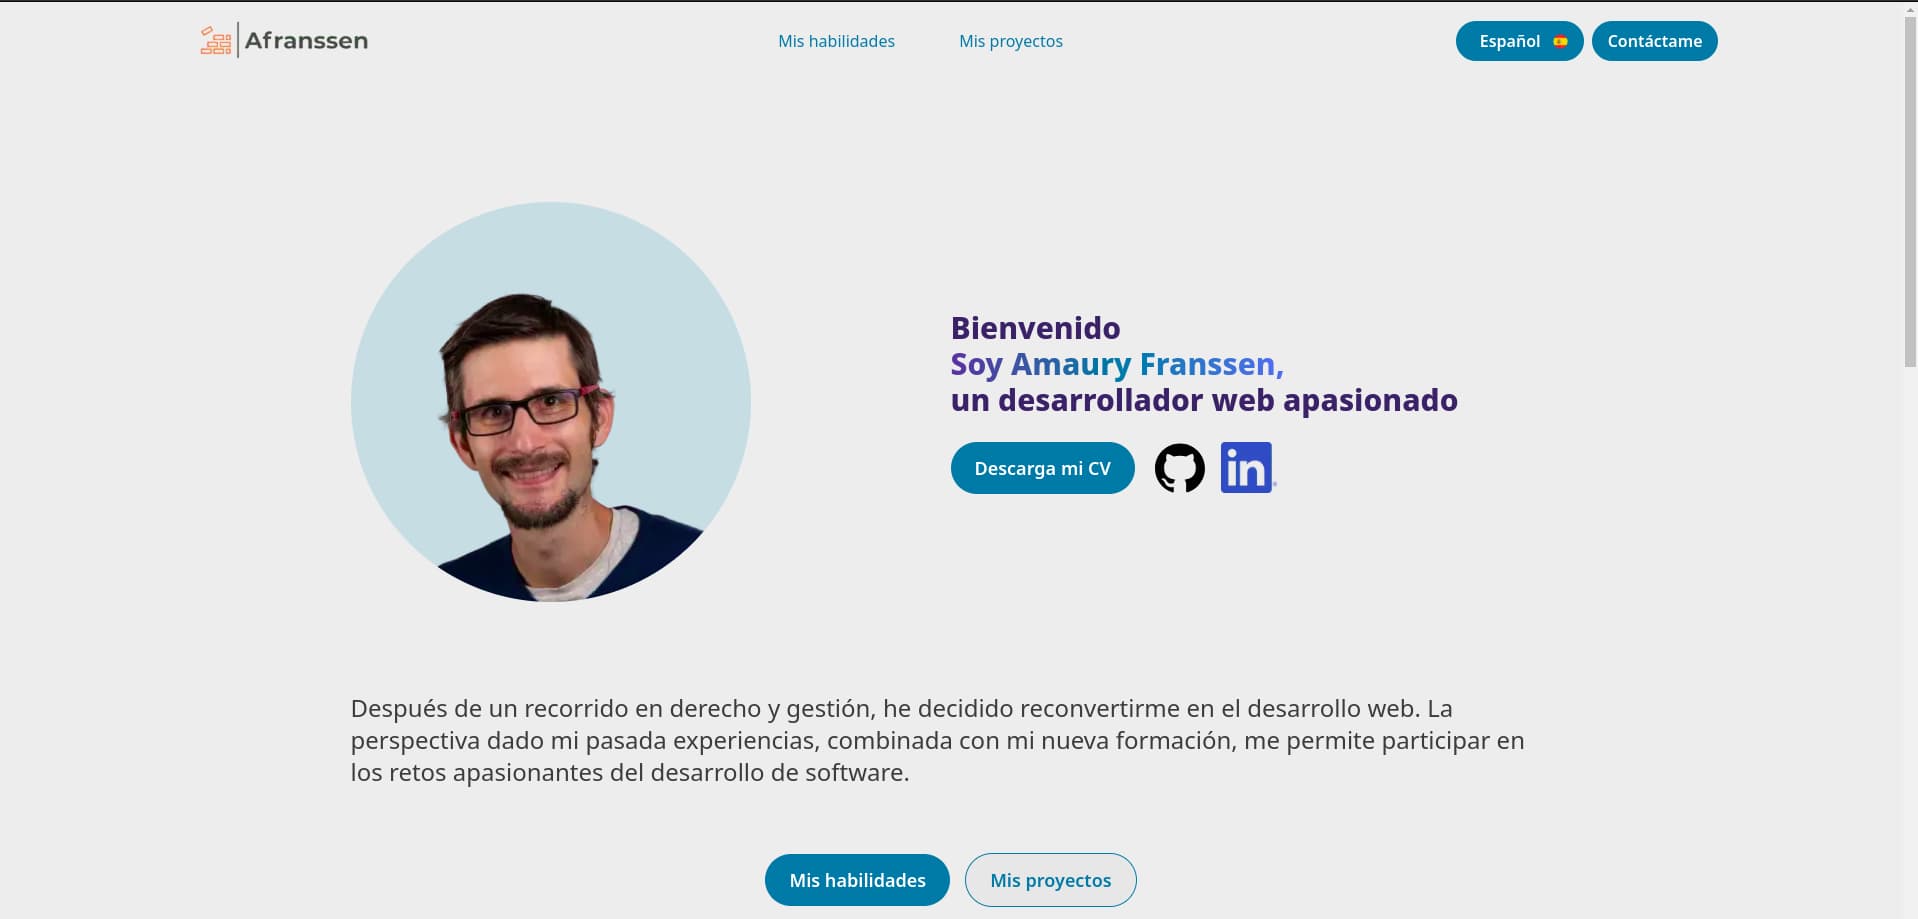The image size is (1918, 919).
Task: Go to Mis proyectos in the top navigation
Action: [1010, 41]
